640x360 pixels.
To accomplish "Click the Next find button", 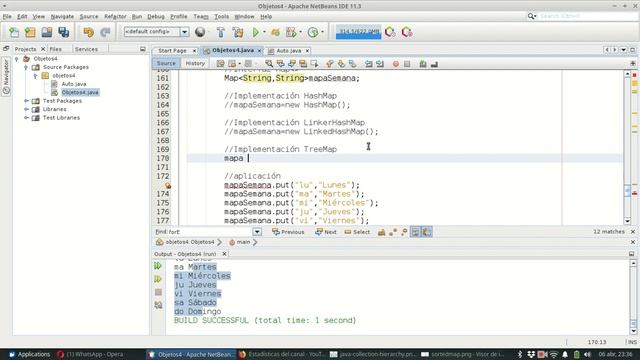I will click(326, 232).
